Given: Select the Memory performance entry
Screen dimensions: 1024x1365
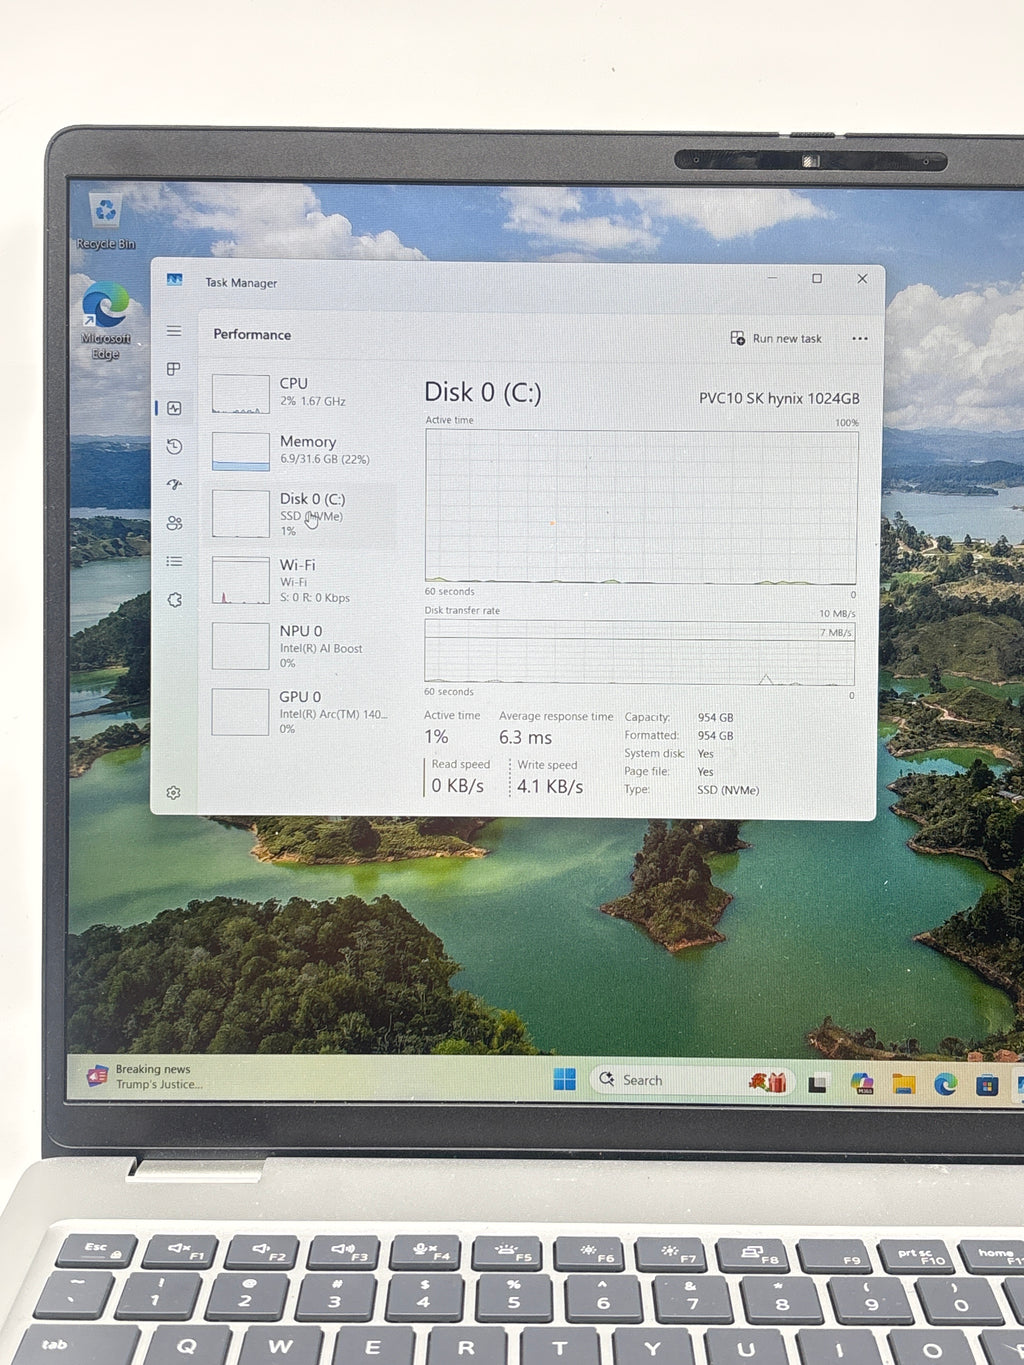Looking at the screenshot, I should [x=302, y=451].
